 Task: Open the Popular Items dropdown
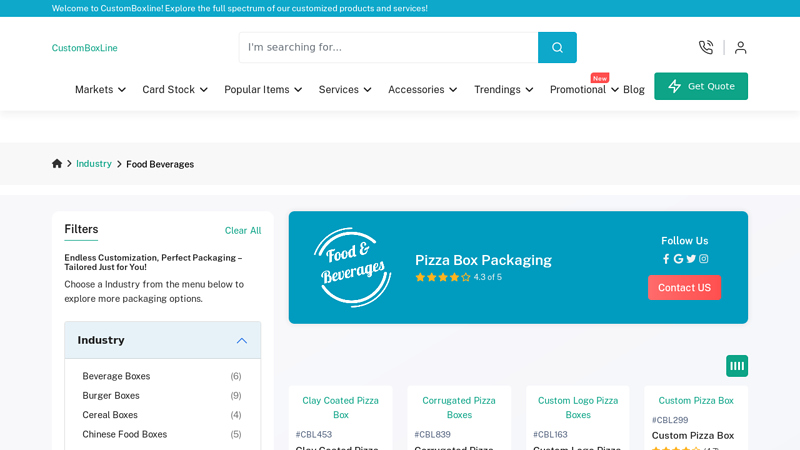[264, 89]
